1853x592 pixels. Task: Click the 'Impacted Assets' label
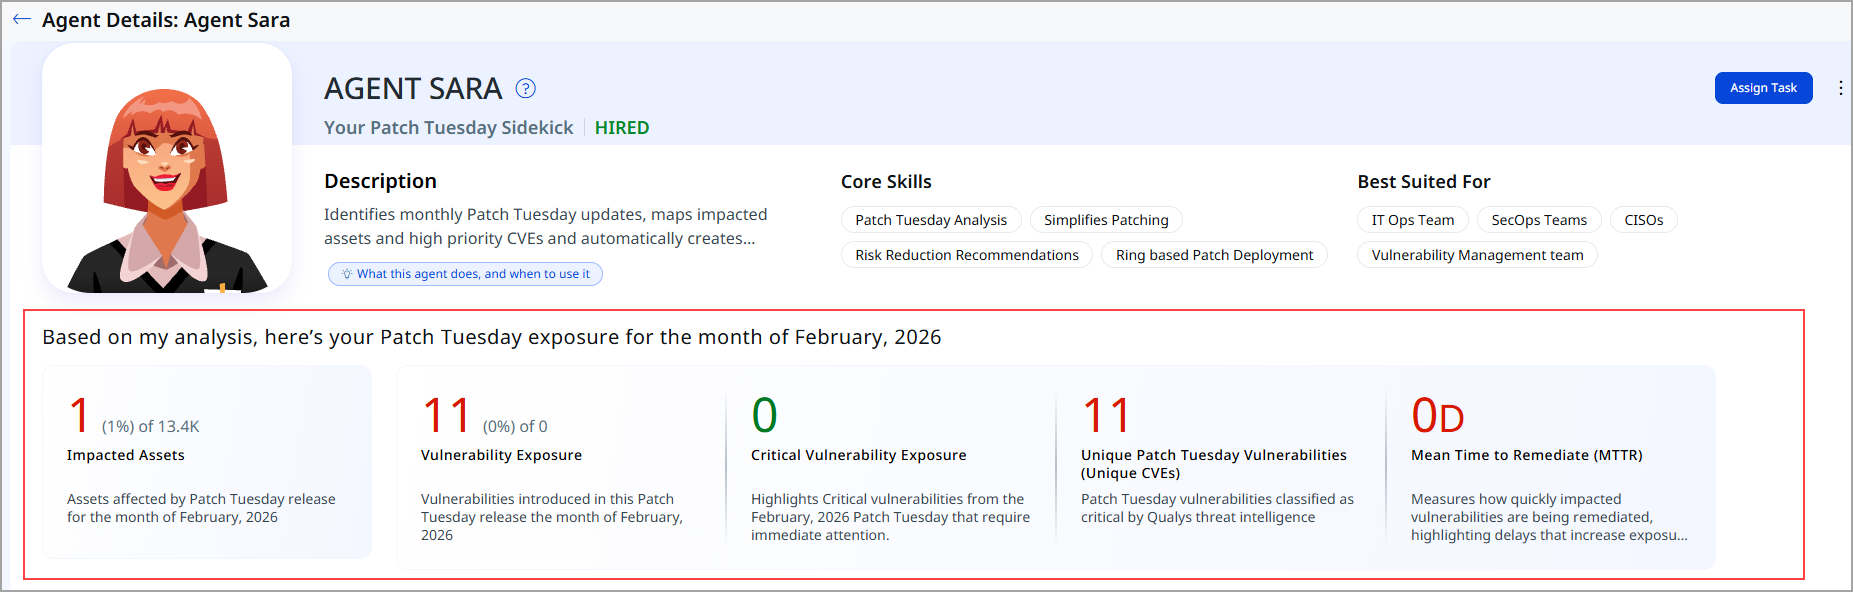126,455
